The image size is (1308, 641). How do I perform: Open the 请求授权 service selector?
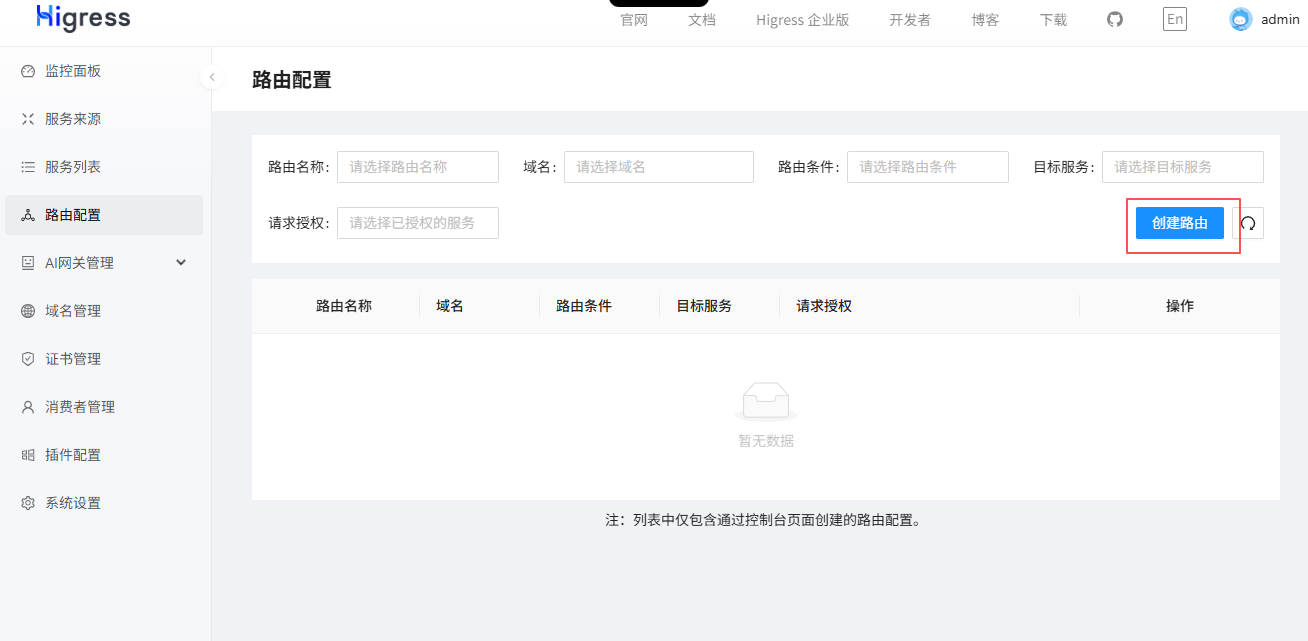pos(418,223)
